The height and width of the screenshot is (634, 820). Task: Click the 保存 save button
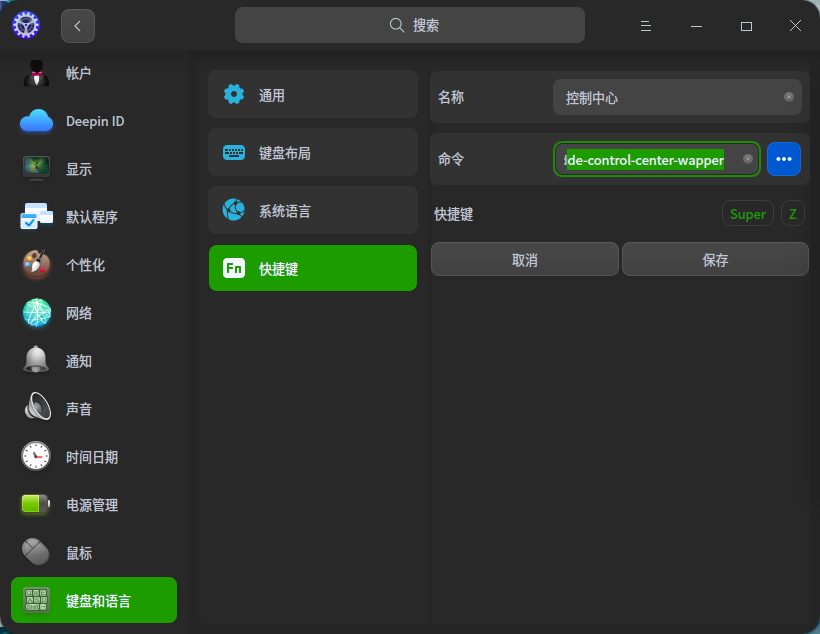[715, 259]
